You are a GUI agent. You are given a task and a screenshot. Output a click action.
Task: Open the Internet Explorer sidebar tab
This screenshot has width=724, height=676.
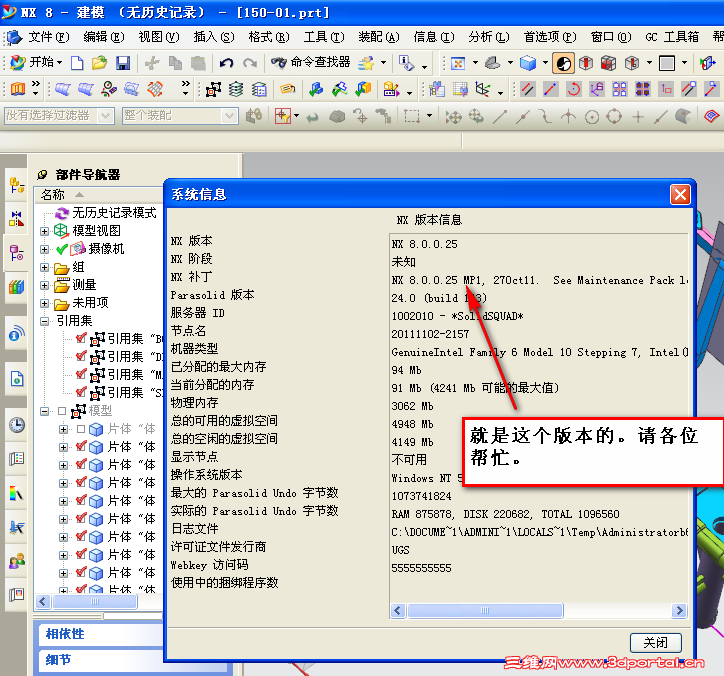[17, 379]
